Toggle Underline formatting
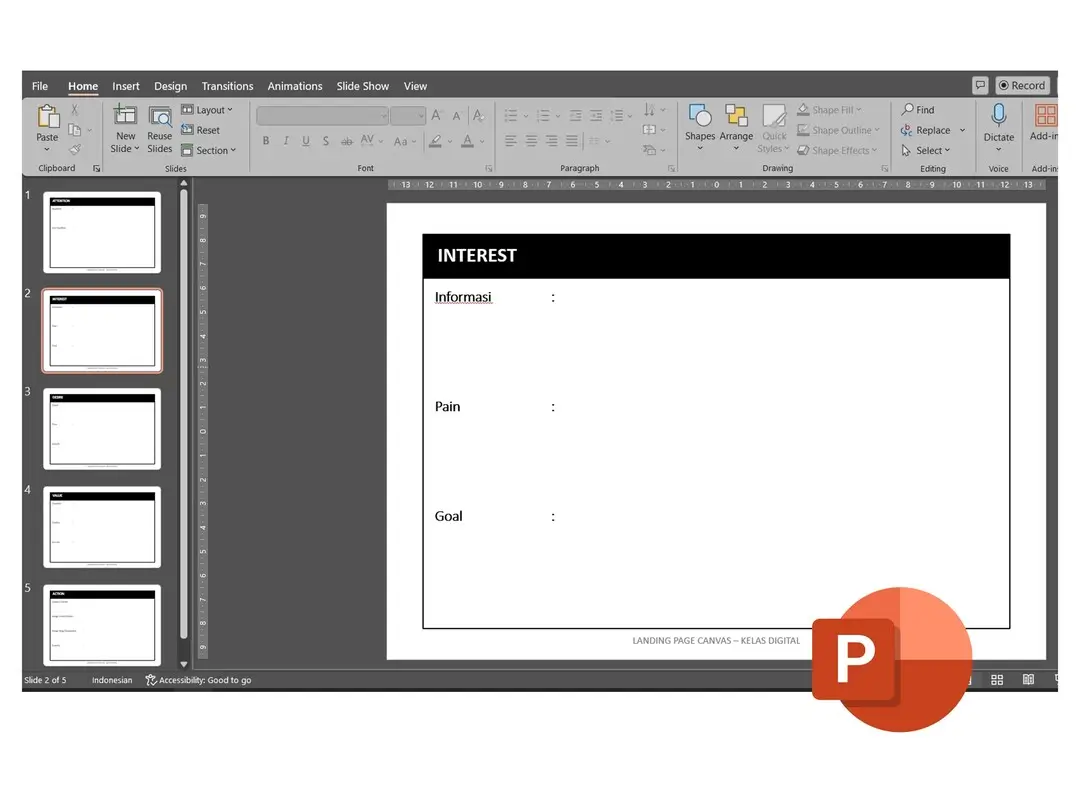 pos(306,141)
